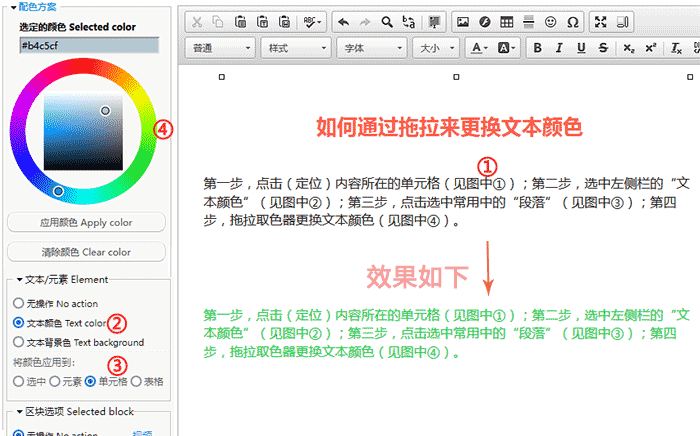The height and width of the screenshot is (436, 700).
Task: Click the 将颜色应用到 label
Action: click(44, 362)
